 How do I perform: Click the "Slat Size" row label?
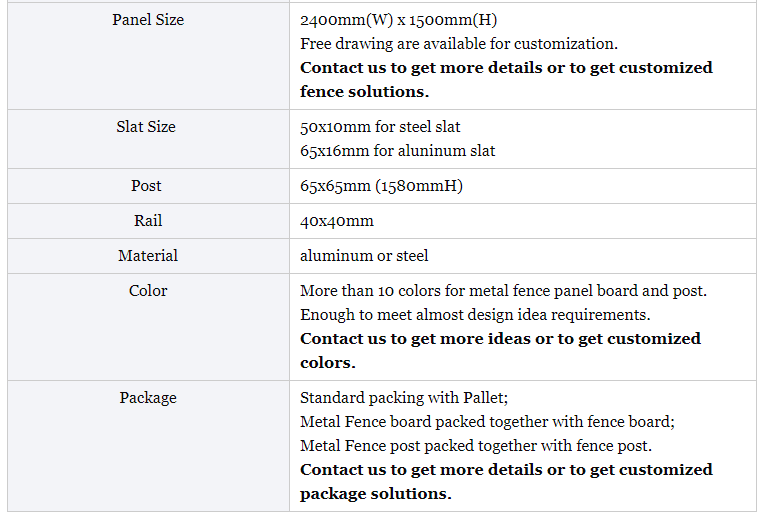[x=146, y=127]
